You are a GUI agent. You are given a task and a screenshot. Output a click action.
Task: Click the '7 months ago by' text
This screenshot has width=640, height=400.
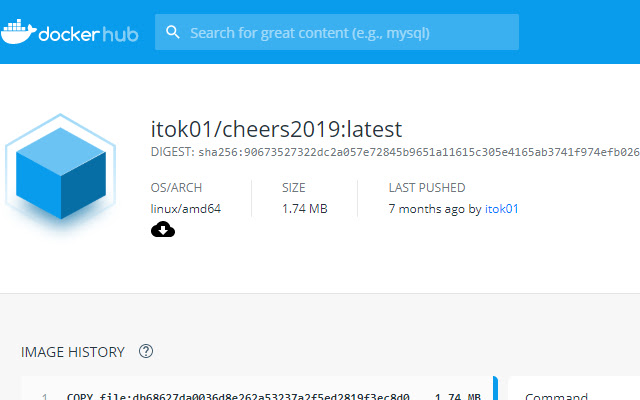[x=435, y=209]
